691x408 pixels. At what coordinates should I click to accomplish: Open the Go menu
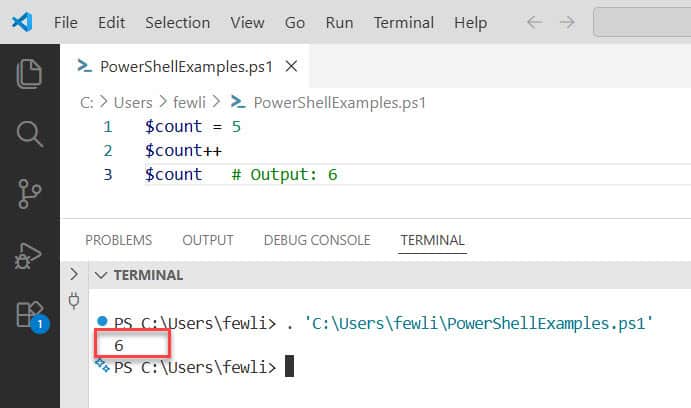(x=295, y=22)
